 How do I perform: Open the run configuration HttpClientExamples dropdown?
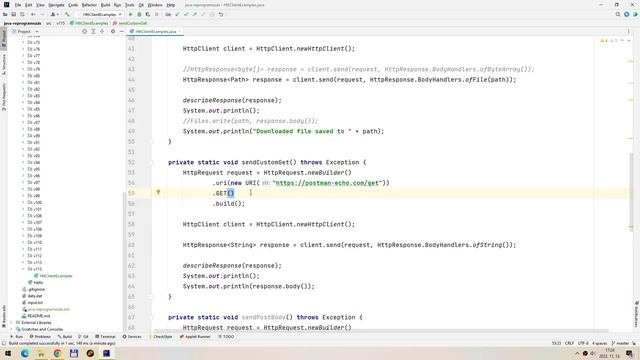(x=100, y=15)
